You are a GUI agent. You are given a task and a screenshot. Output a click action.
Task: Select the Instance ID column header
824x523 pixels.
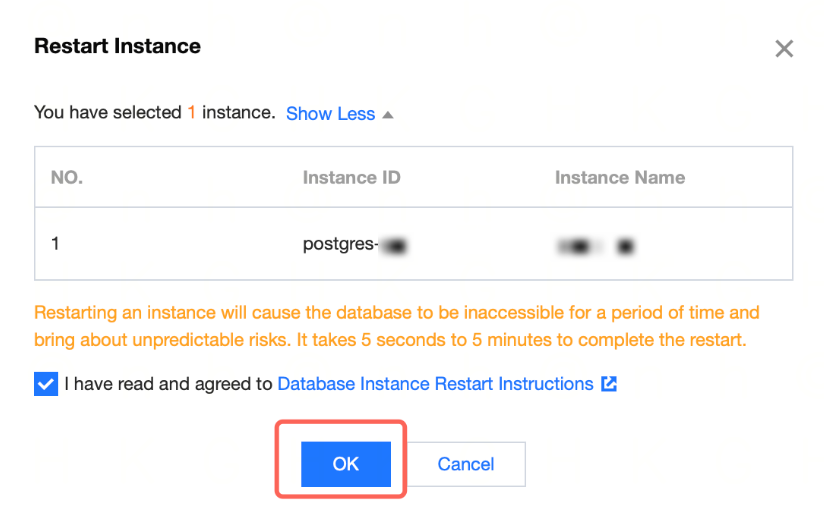click(x=351, y=178)
